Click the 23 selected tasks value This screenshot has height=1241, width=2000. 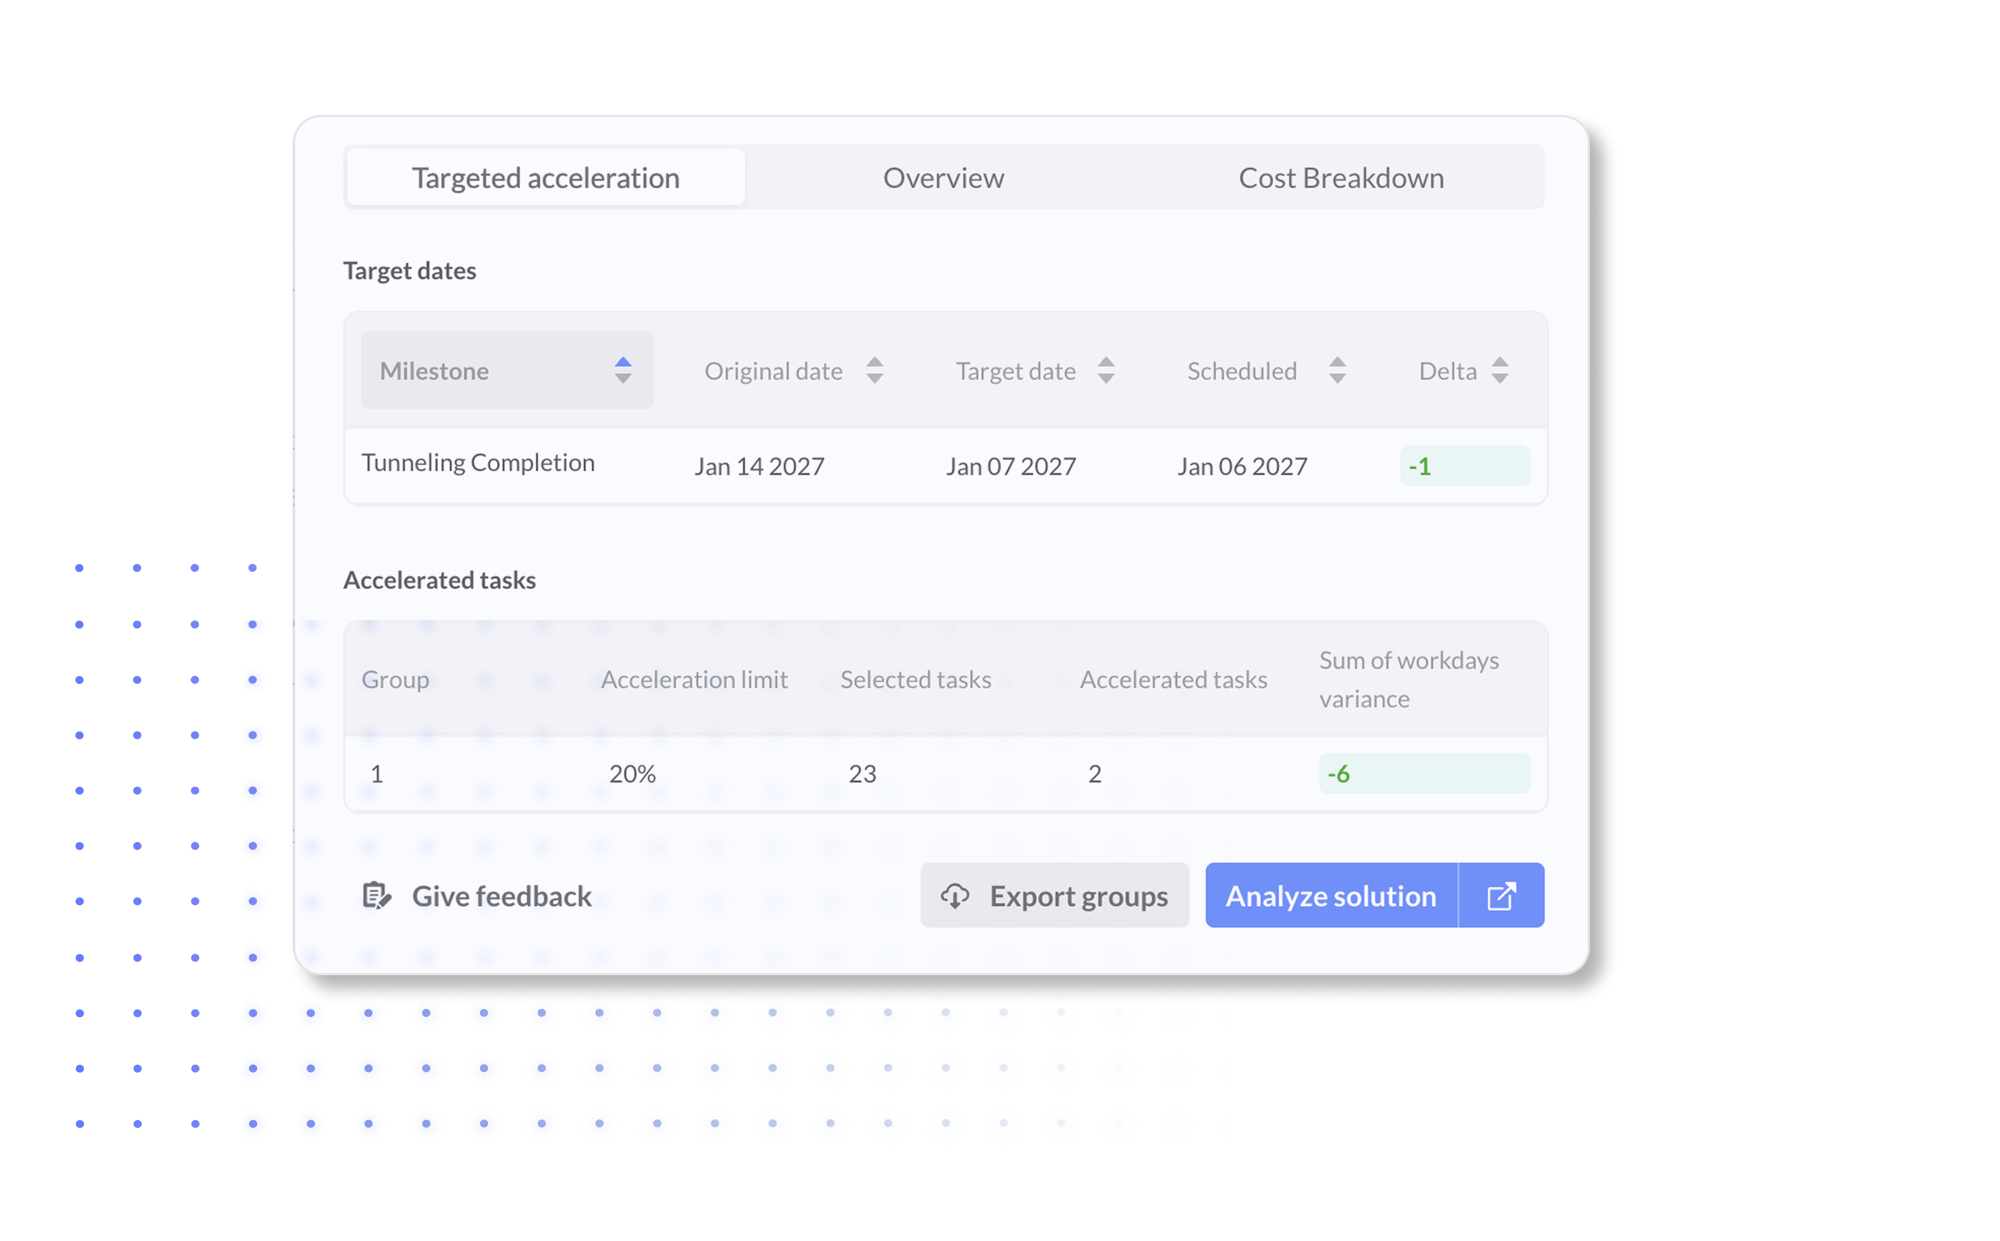[x=862, y=773]
